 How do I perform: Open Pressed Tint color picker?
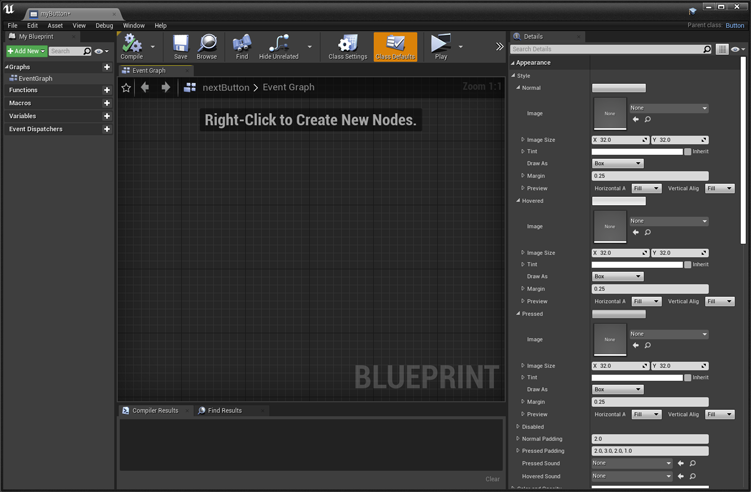click(637, 378)
